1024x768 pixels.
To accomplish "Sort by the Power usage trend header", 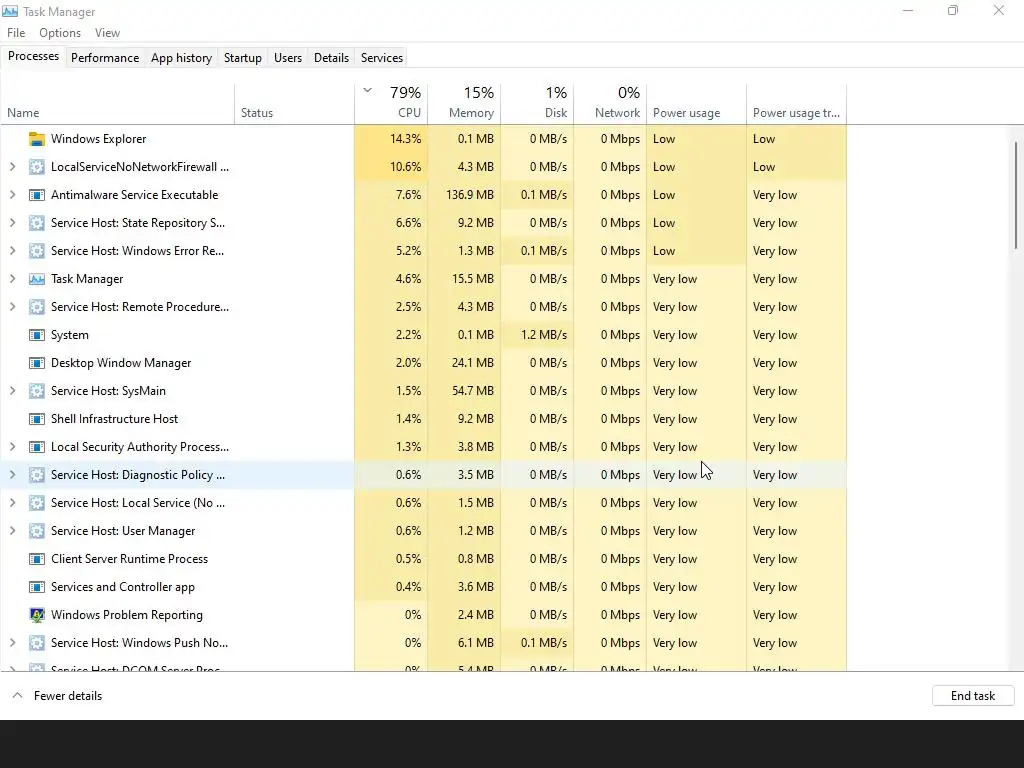I will click(x=797, y=104).
